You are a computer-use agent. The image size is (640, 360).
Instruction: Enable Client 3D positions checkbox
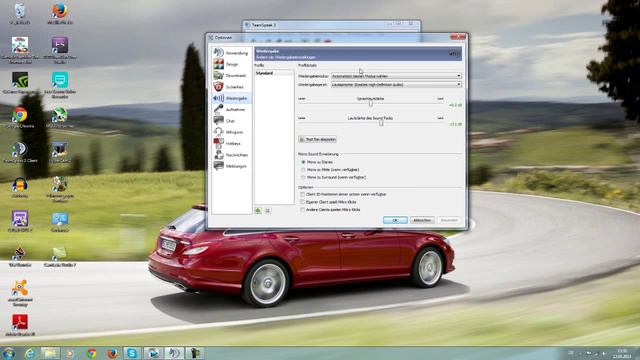point(302,194)
